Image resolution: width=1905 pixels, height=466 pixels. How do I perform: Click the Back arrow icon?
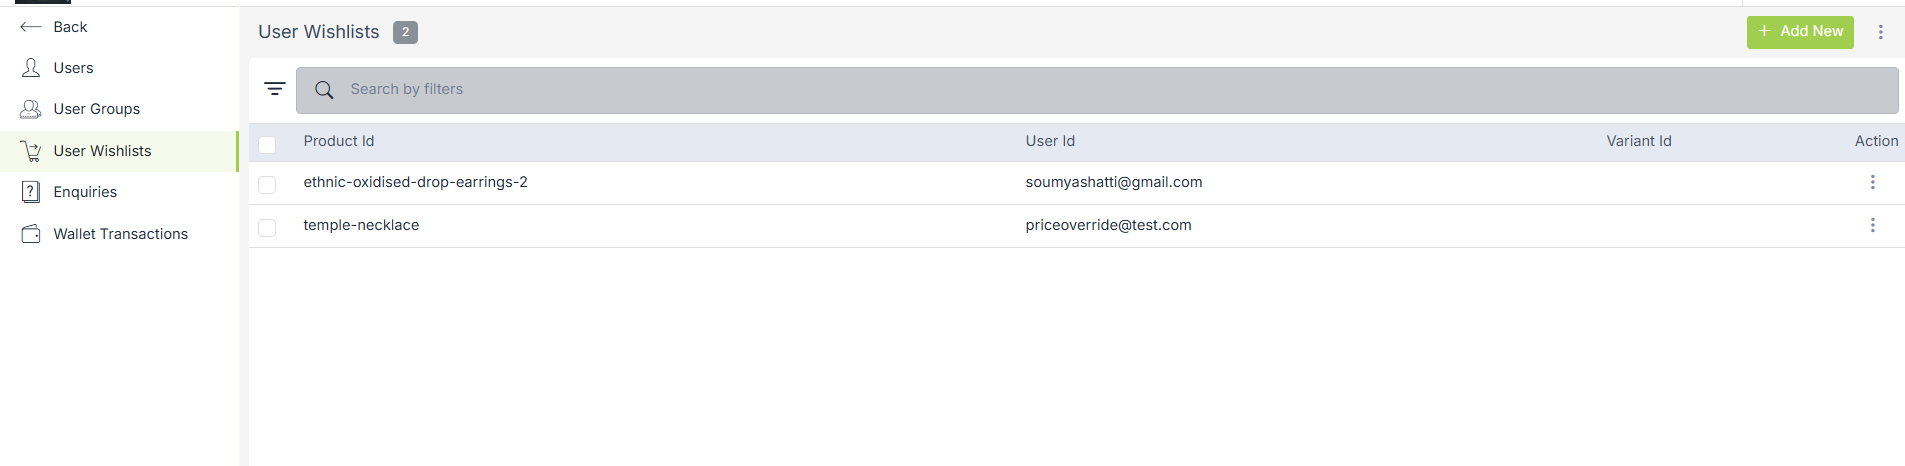(30, 27)
